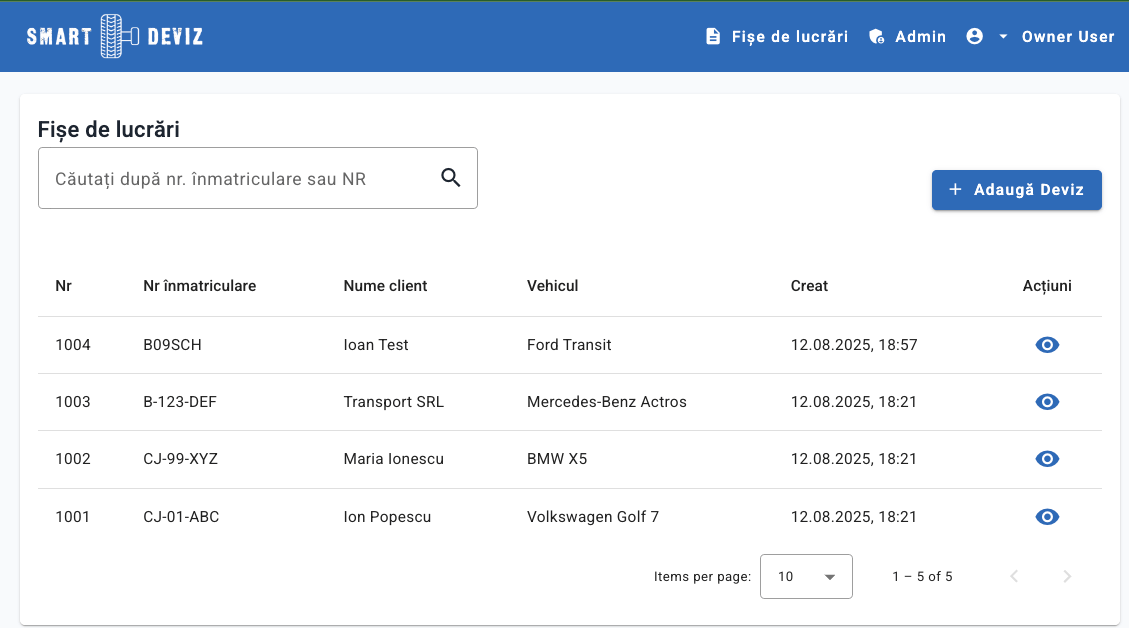Viewport: 1129px width, 628px height.
Task: Open the Fișe de lucrări menu item
Action: (789, 37)
